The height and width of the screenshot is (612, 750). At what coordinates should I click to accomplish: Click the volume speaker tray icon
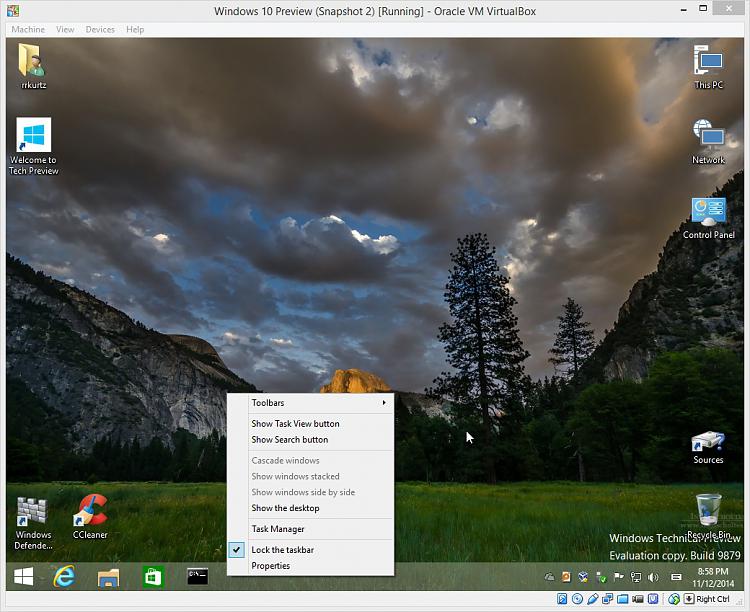pos(653,577)
